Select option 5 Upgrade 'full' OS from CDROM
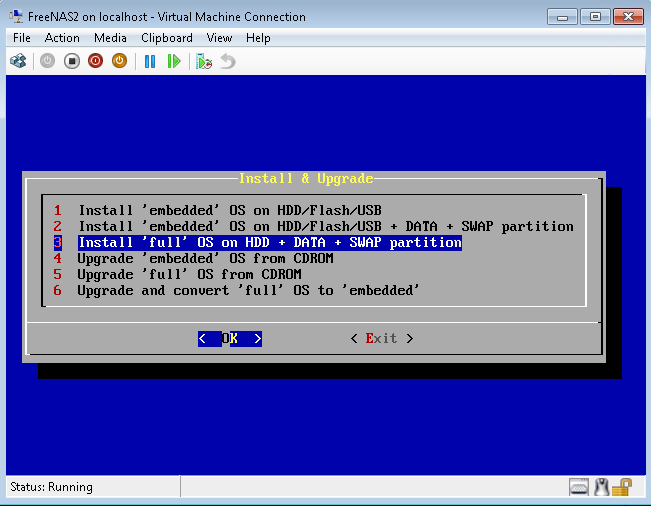Viewport: 651px width, 506px height. tap(177, 274)
